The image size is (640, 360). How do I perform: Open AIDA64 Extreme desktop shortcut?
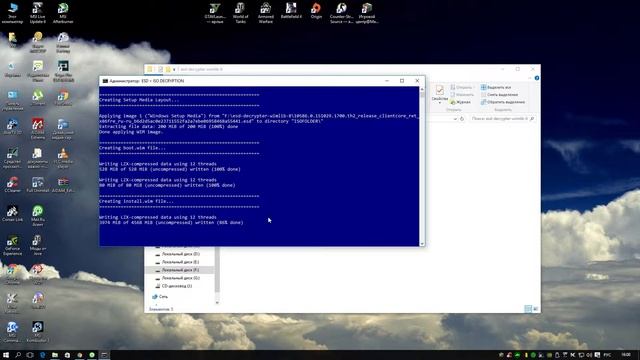pos(38,129)
